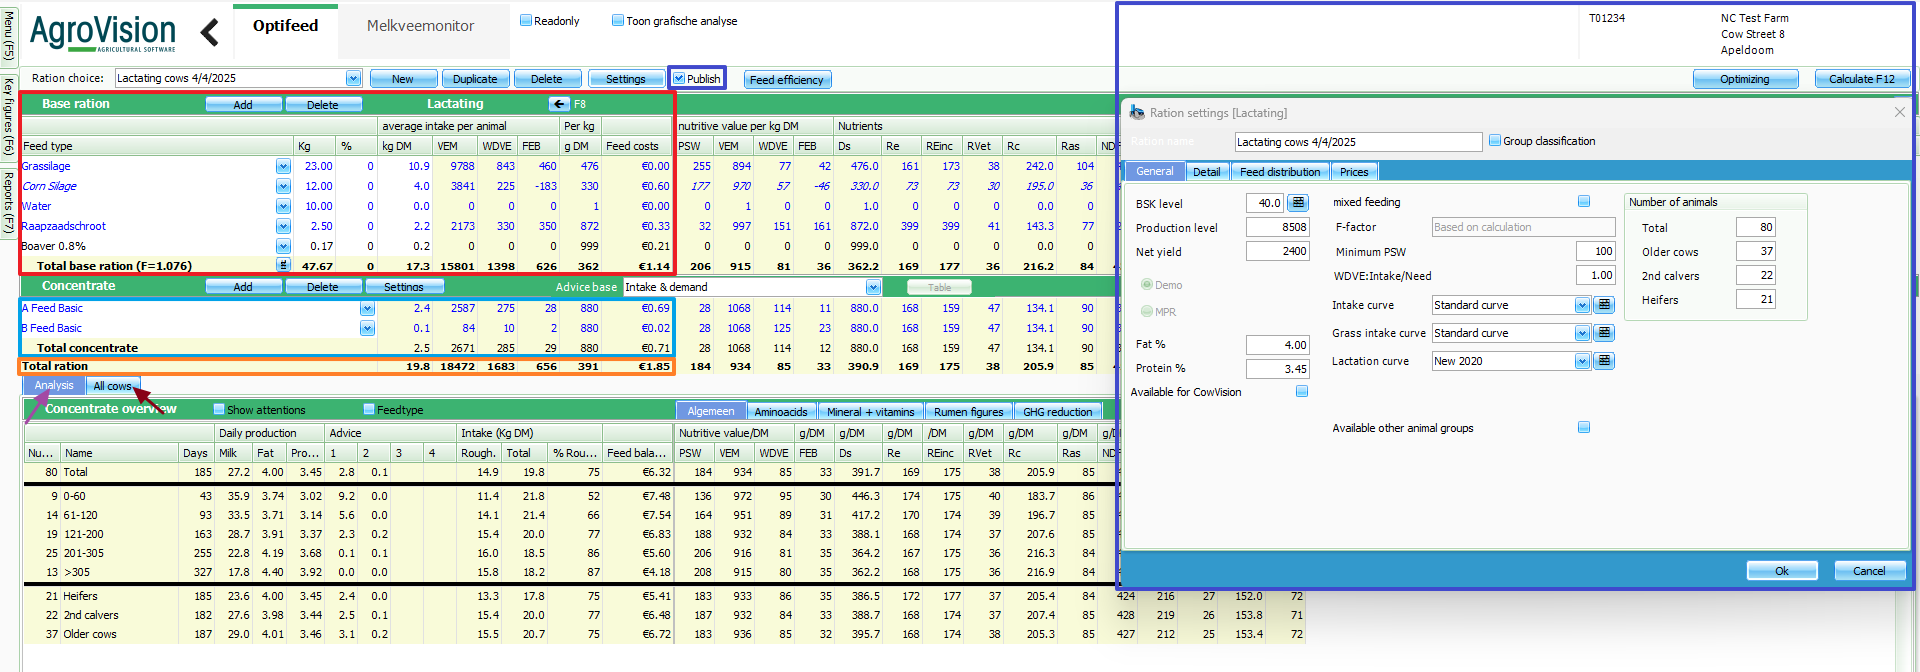Screen dimensions: 1920x672
Task: Open the A Feed Basic dropdown
Action: 367,308
